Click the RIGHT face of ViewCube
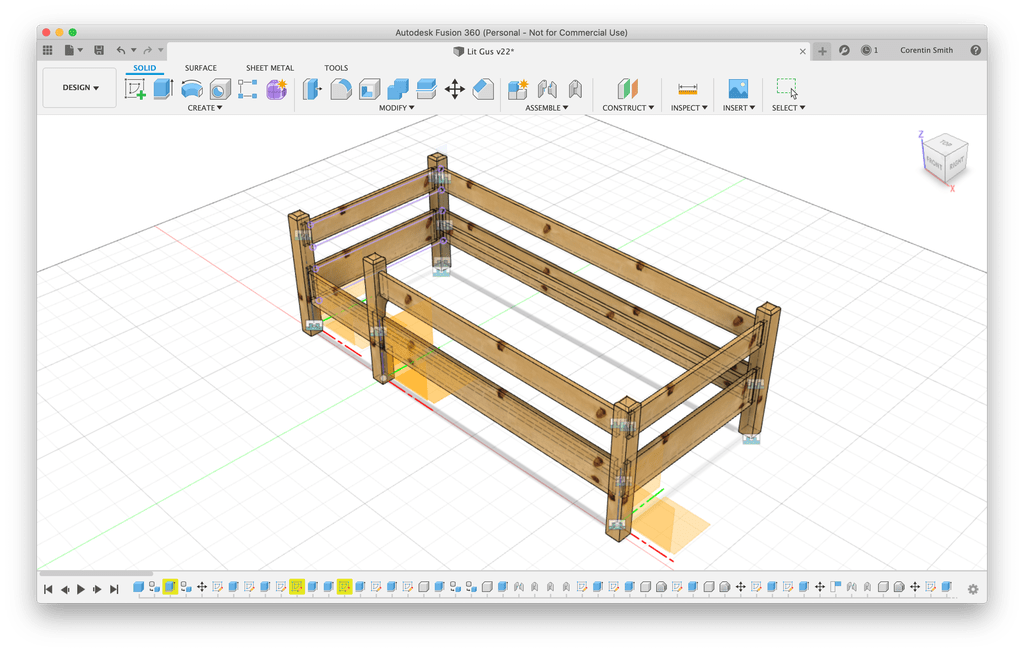The image size is (1024, 652). (957, 163)
